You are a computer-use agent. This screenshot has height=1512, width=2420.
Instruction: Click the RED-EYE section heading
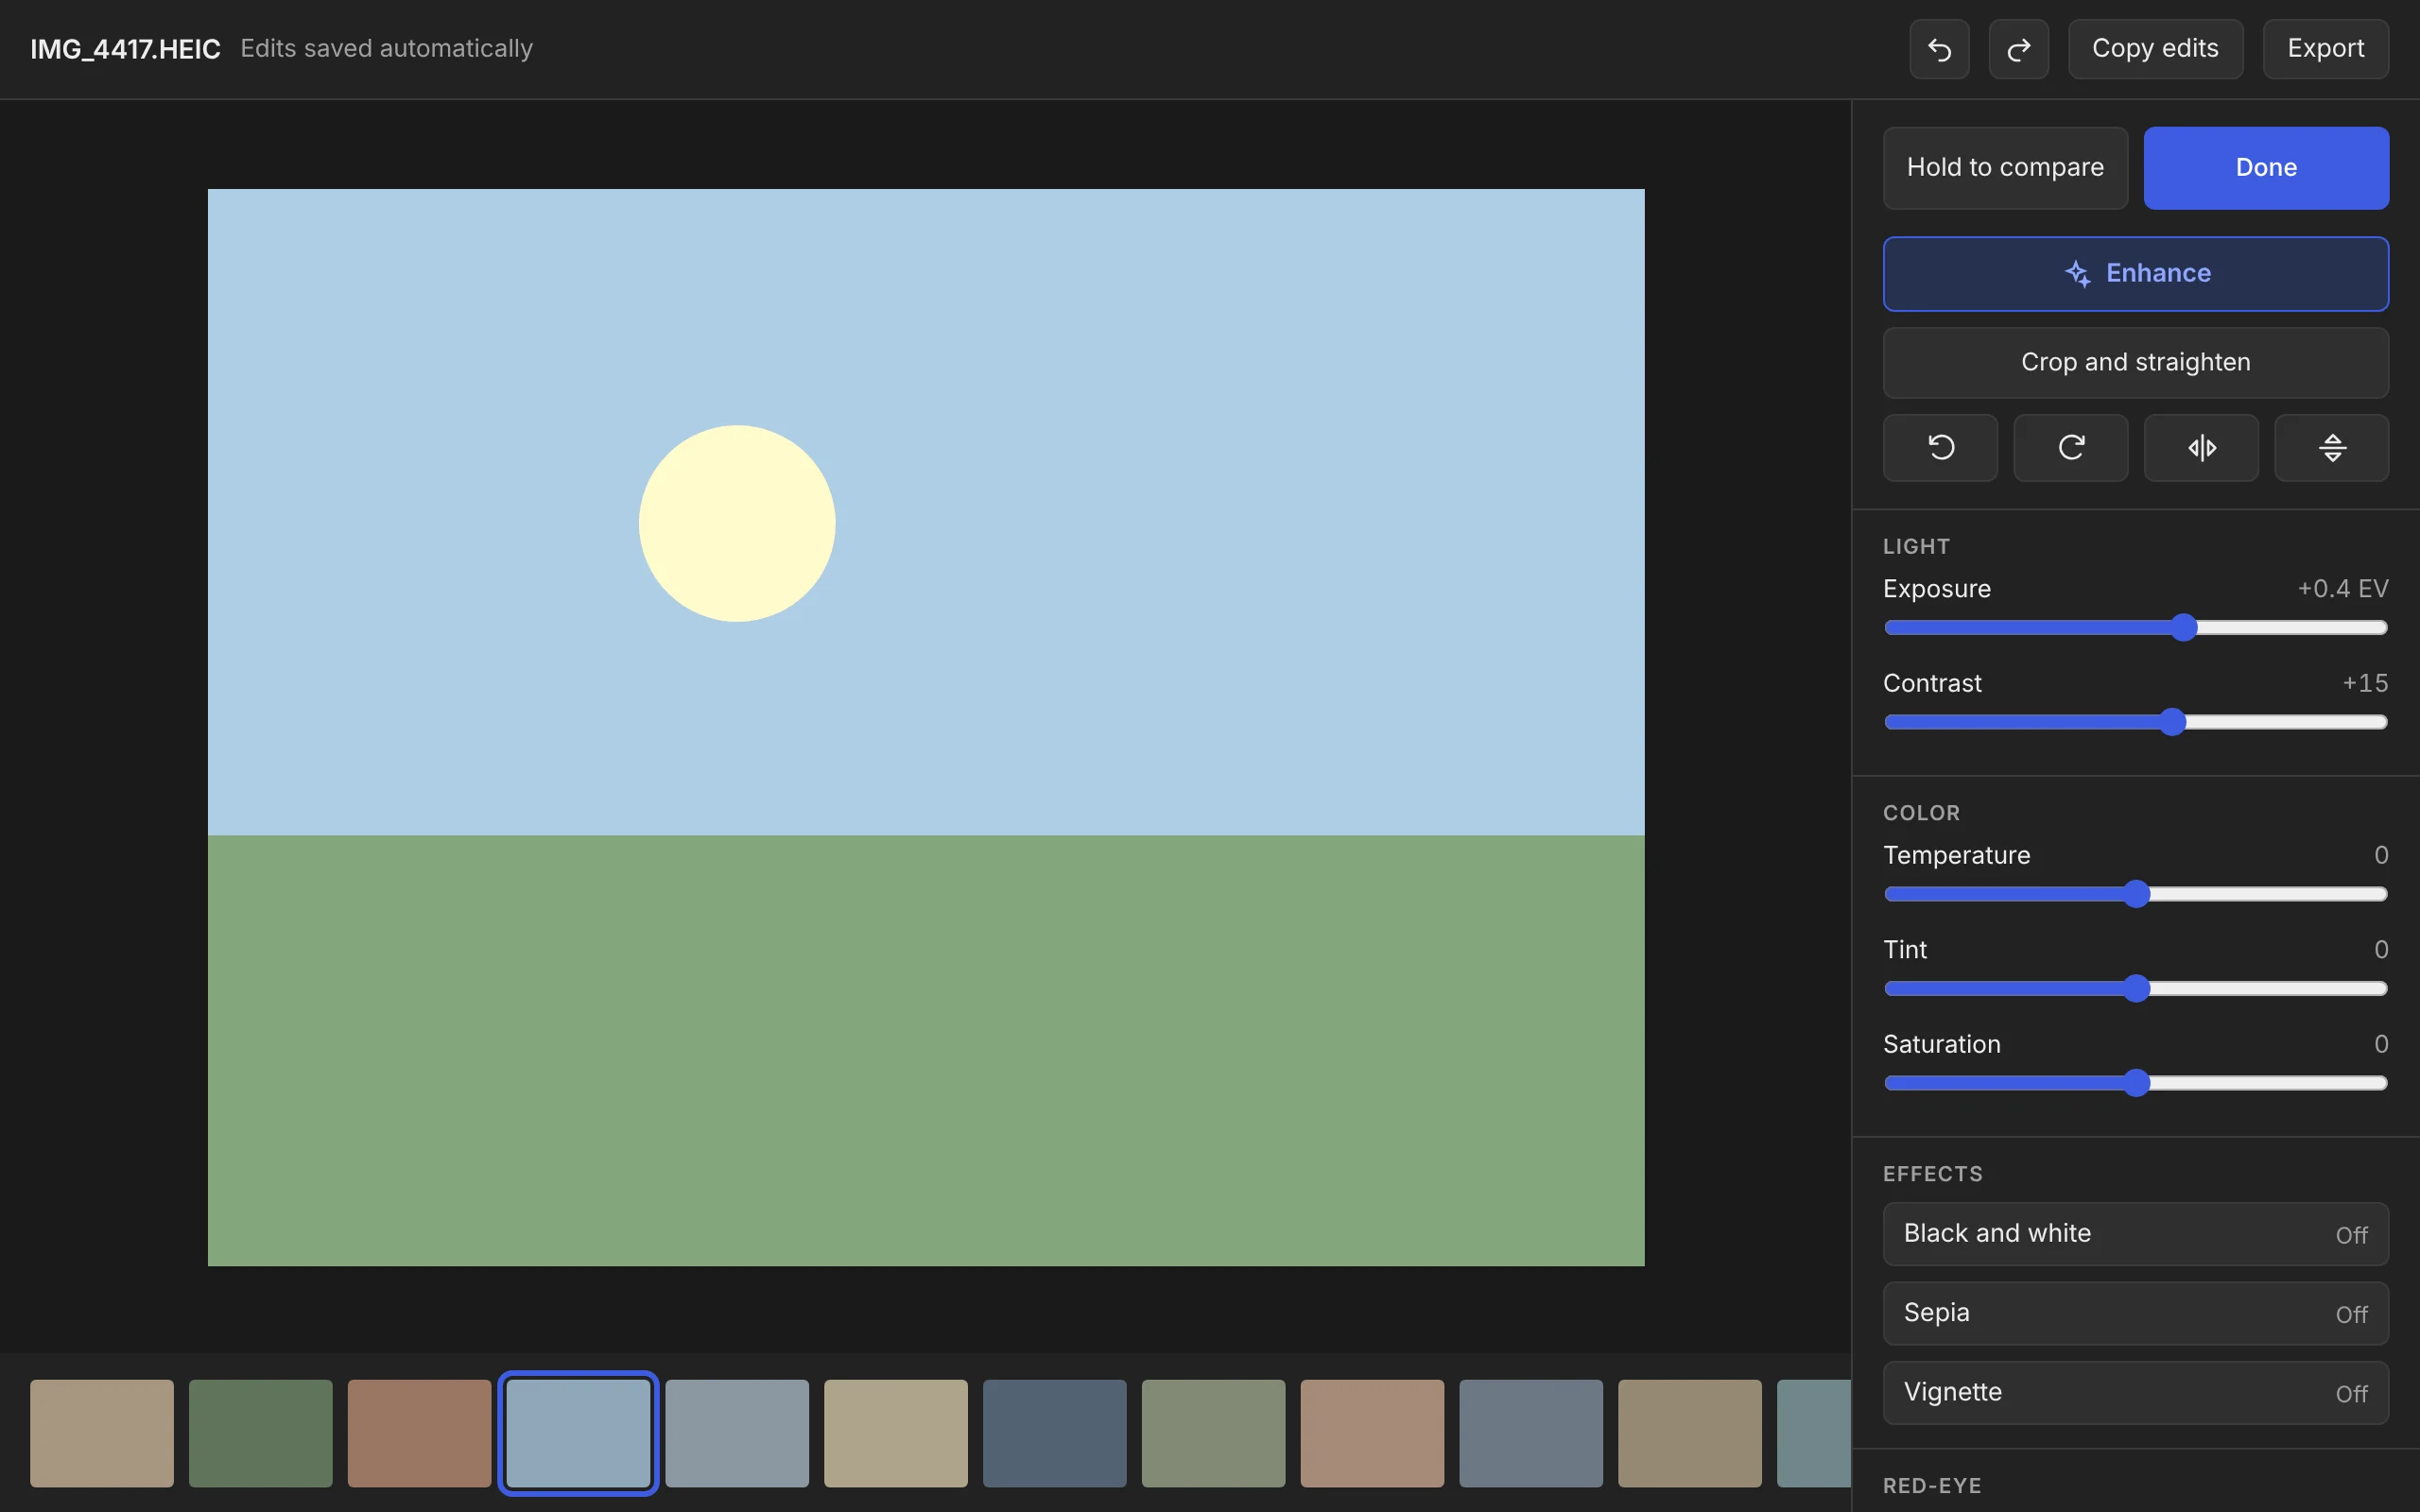pyautogui.click(x=1932, y=1486)
